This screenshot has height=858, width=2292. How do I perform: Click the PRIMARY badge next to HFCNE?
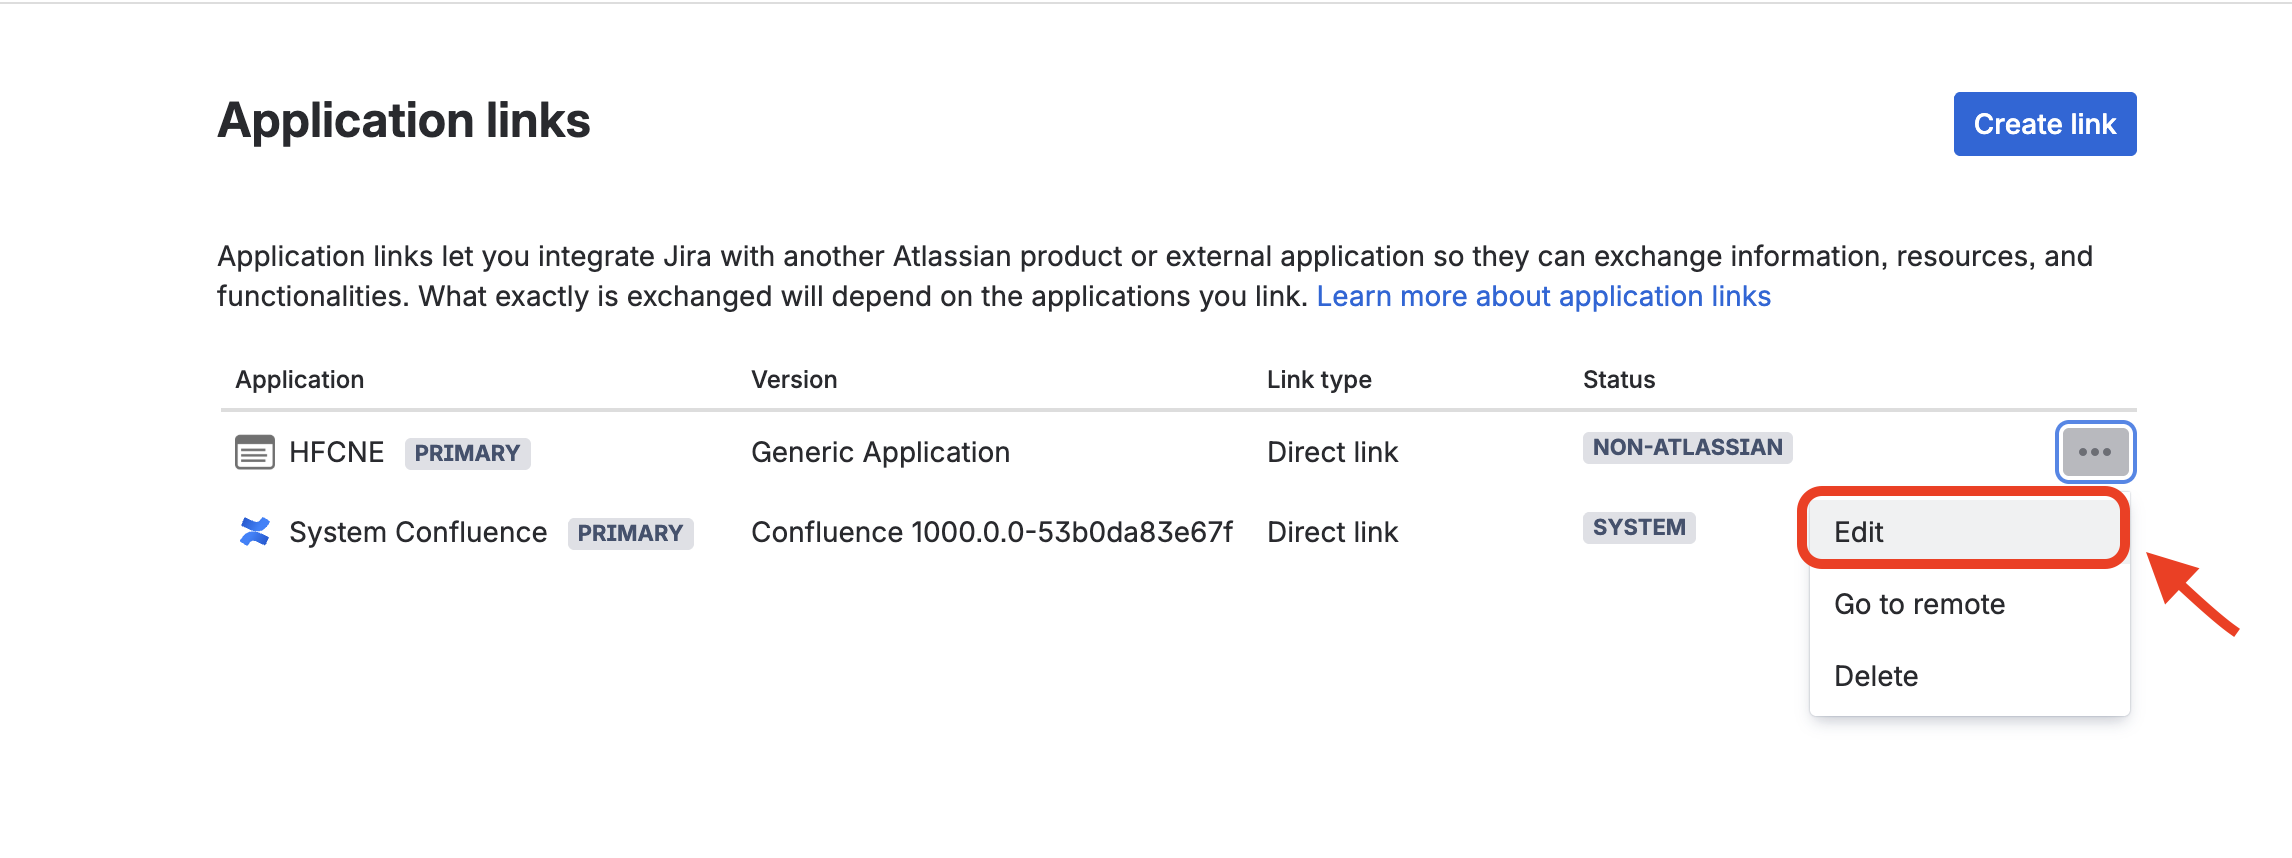click(467, 453)
